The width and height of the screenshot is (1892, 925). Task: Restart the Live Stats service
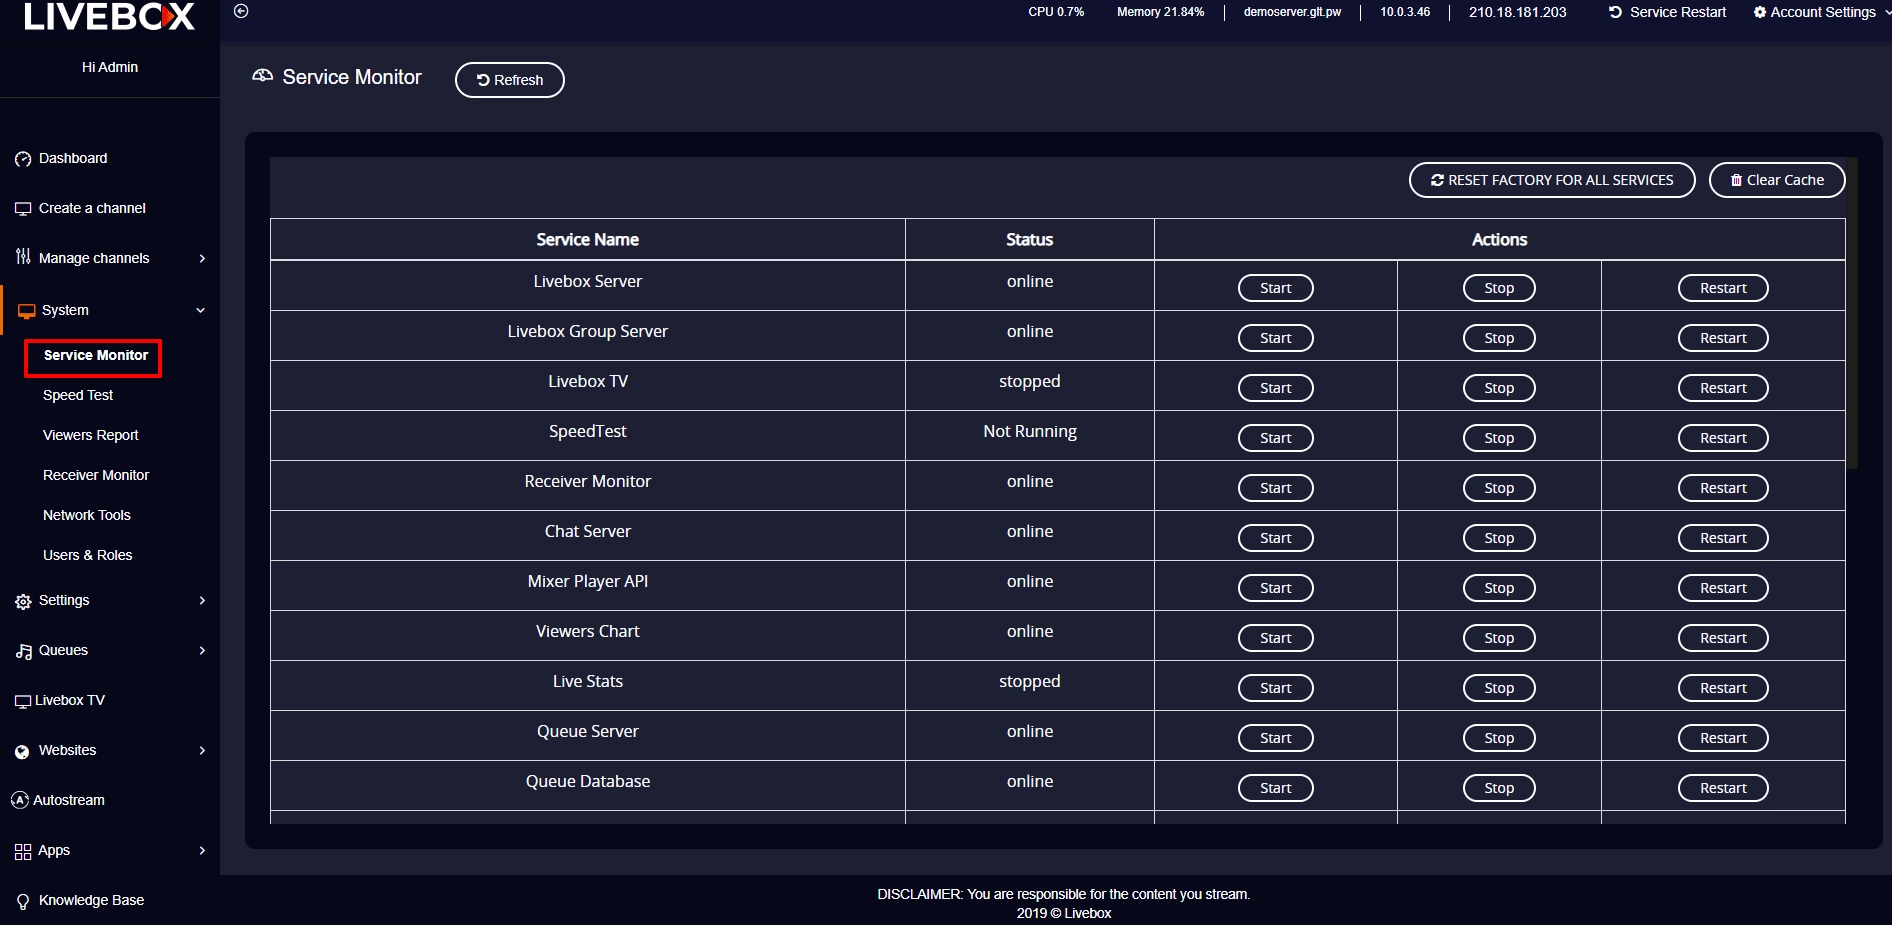point(1723,688)
